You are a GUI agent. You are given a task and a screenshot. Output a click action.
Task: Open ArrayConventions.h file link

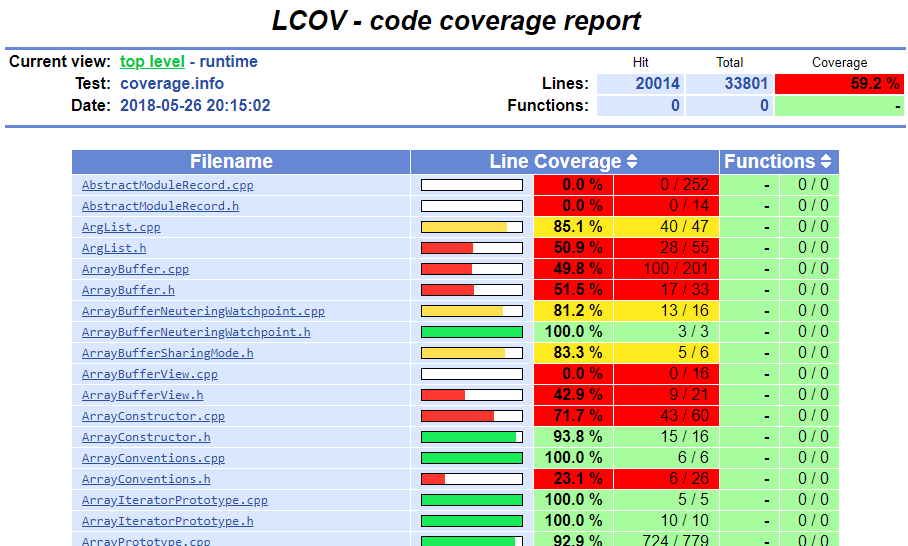(x=146, y=479)
